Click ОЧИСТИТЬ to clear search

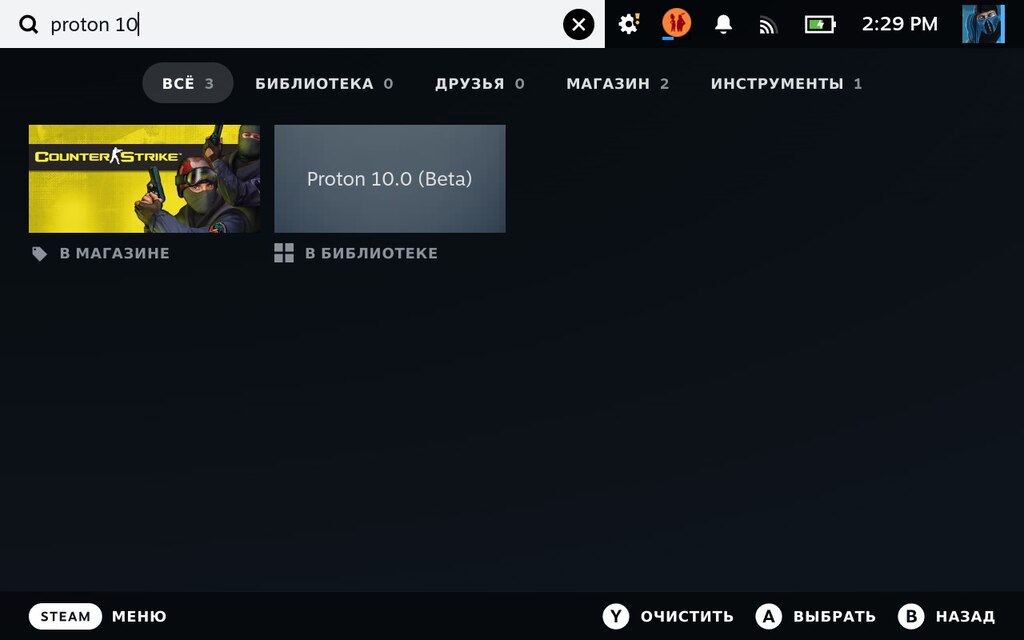pos(687,616)
